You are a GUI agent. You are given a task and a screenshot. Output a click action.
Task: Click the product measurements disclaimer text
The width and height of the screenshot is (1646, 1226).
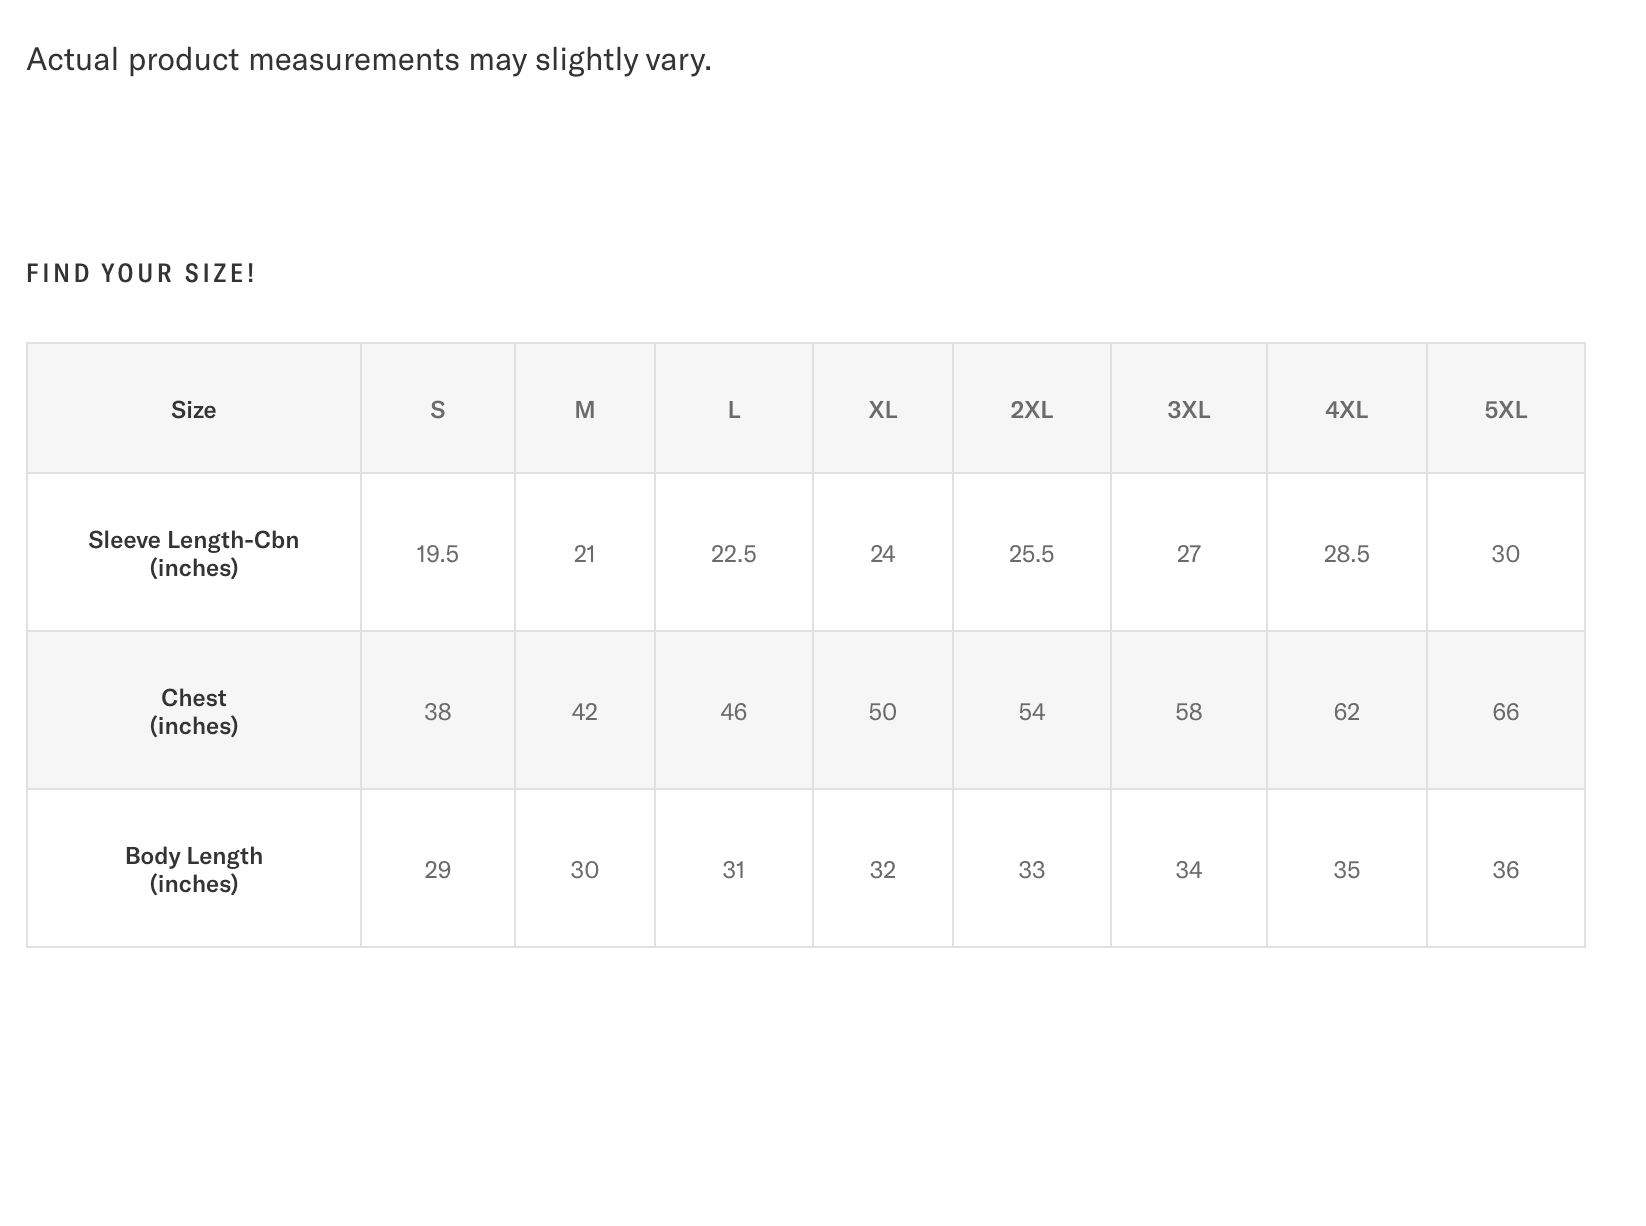click(368, 60)
